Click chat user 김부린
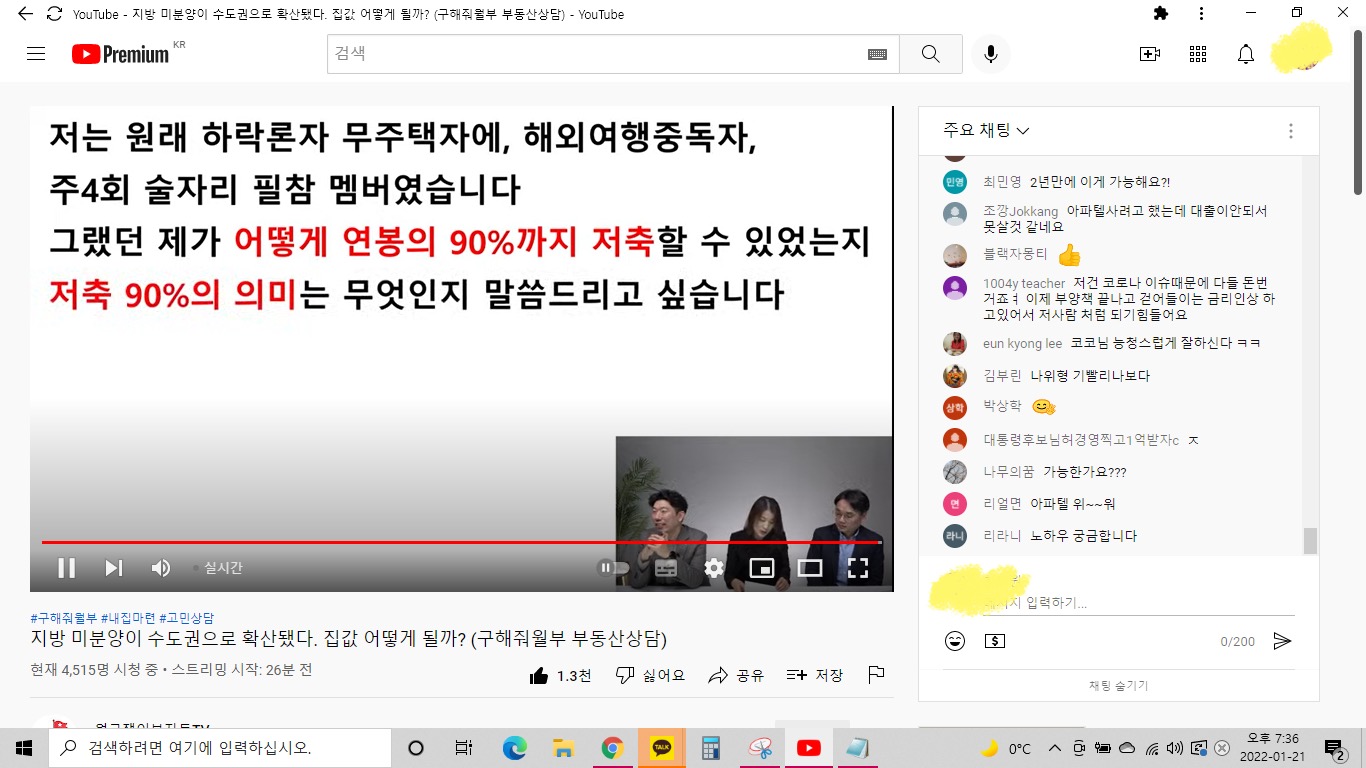The height and width of the screenshot is (768, 1366). click(1002, 375)
